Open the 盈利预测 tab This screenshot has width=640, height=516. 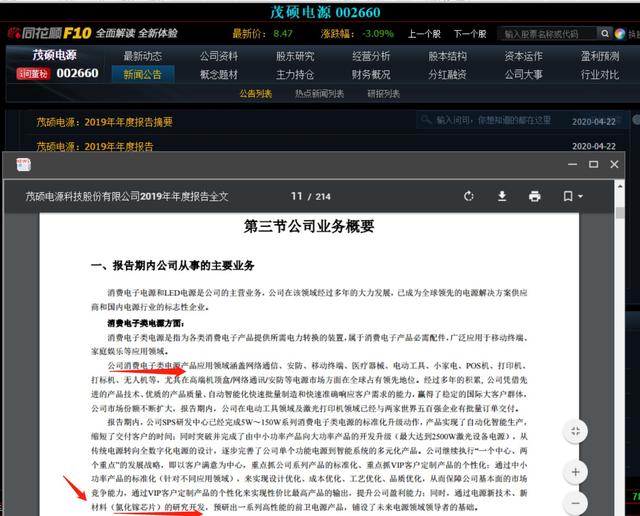[x=600, y=56]
